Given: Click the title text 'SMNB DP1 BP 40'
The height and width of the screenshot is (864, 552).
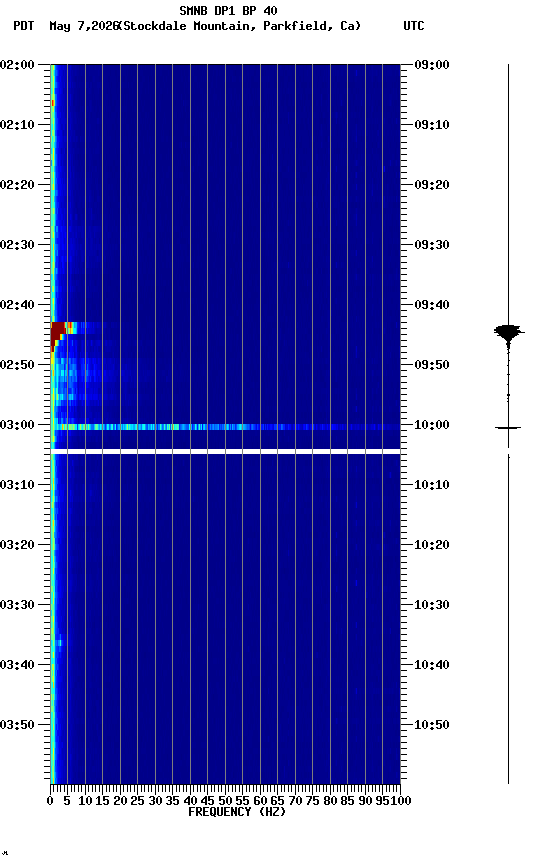Looking at the screenshot, I should (228, 10).
